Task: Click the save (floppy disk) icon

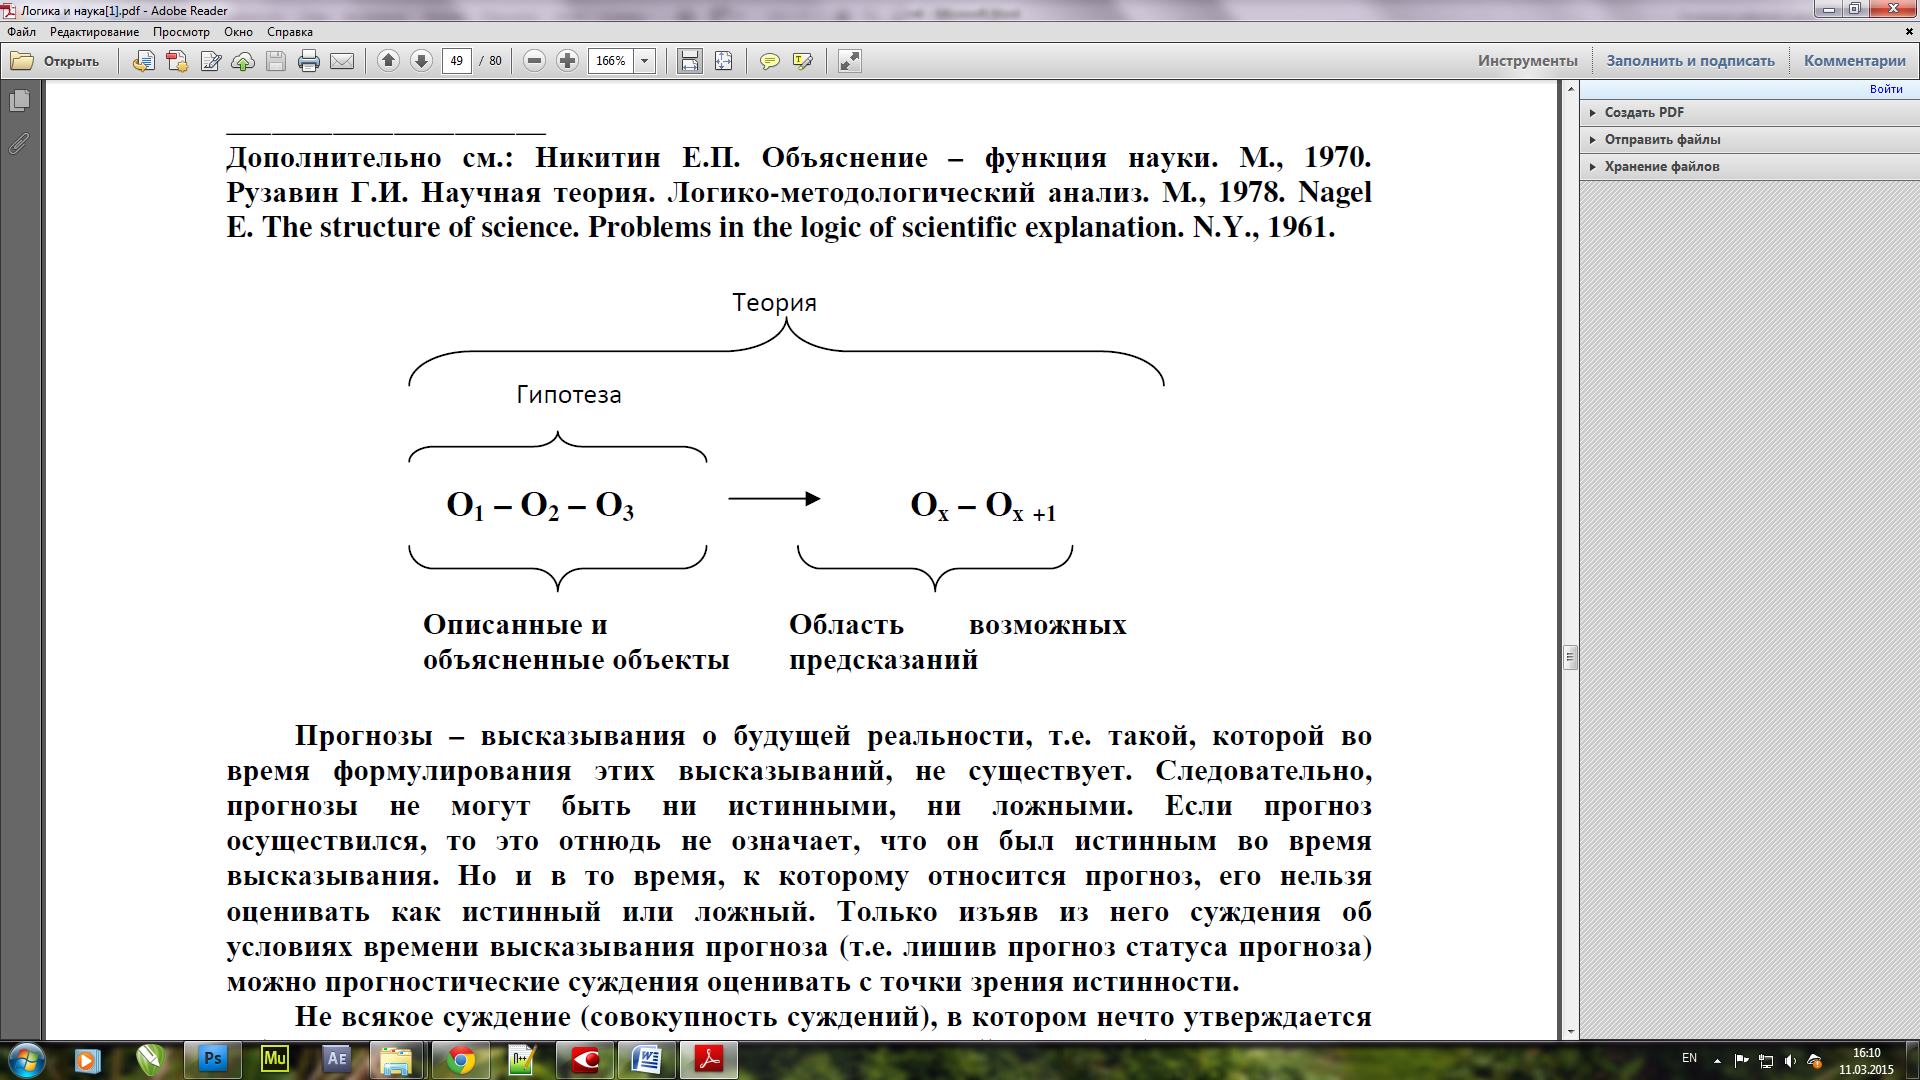Action: (276, 61)
